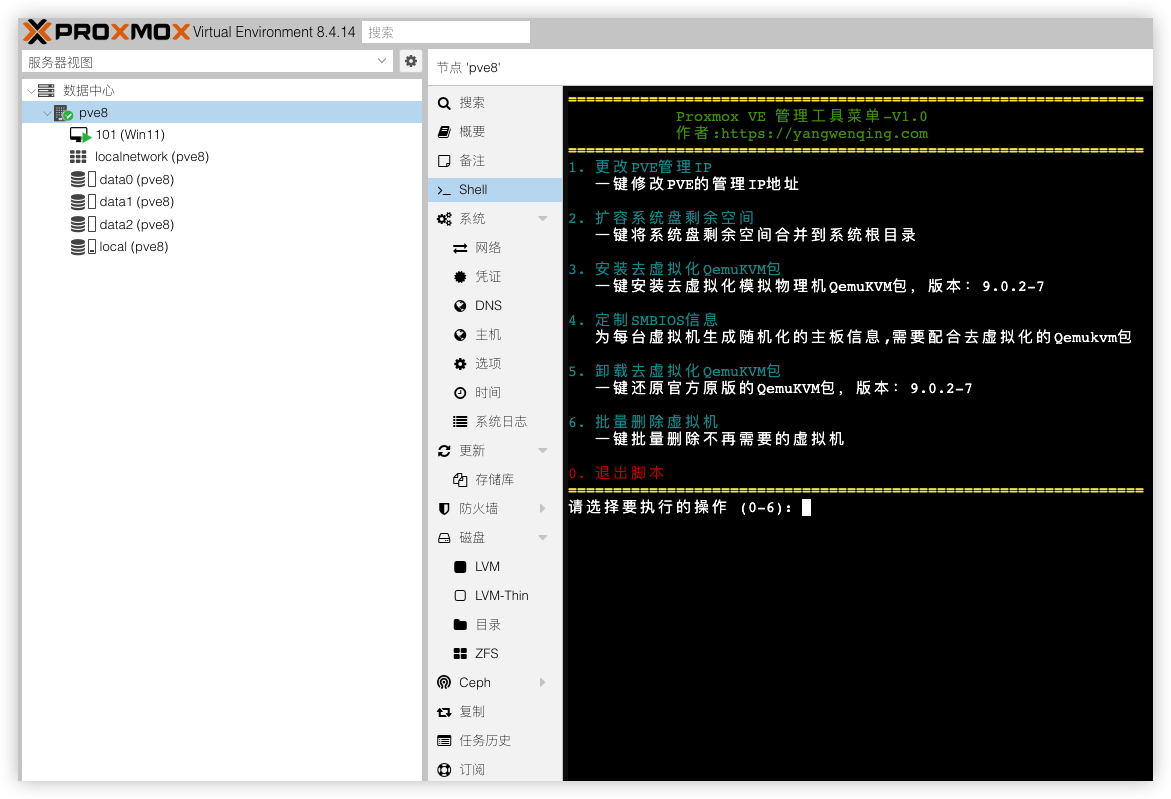Viewport: 1171px width, 799px height.
Task: Open the 服务器视图 view dropdown
Action: (x=208, y=61)
